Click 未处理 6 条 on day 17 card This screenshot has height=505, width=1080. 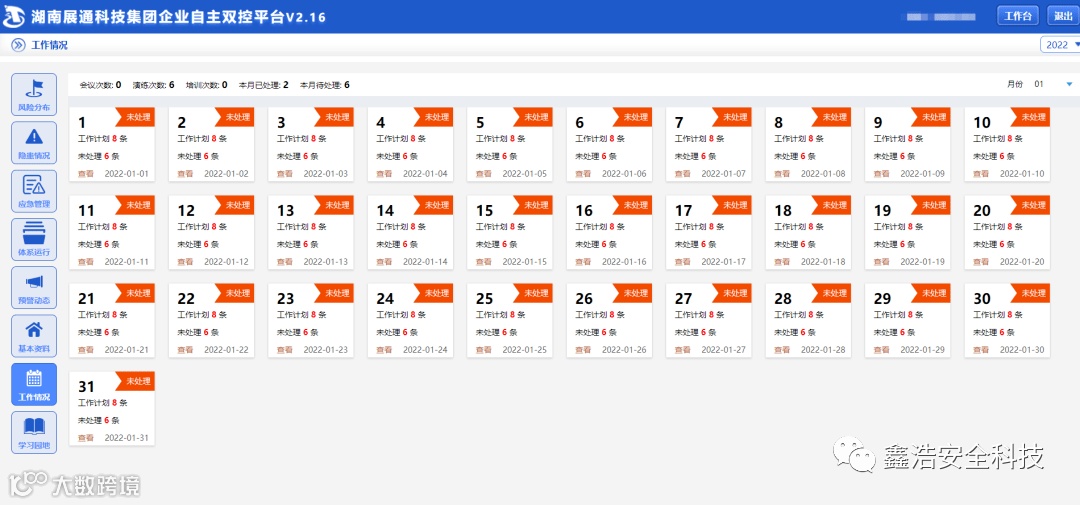tap(696, 244)
